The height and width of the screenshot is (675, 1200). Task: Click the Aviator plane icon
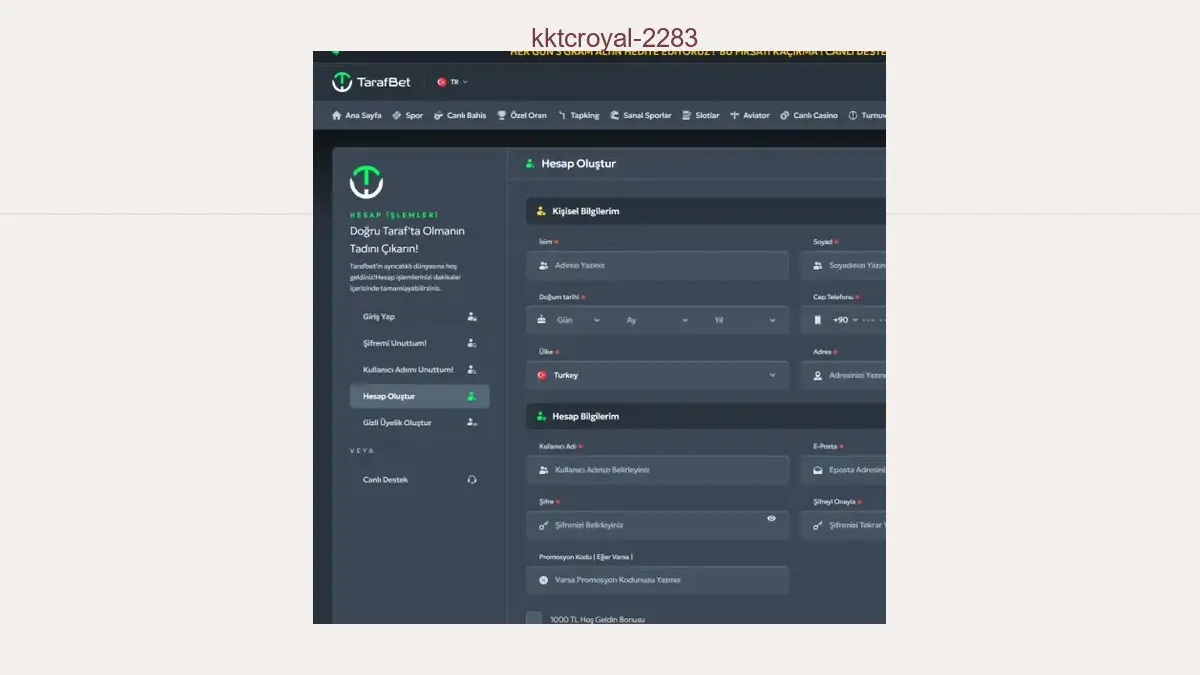click(735, 116)
